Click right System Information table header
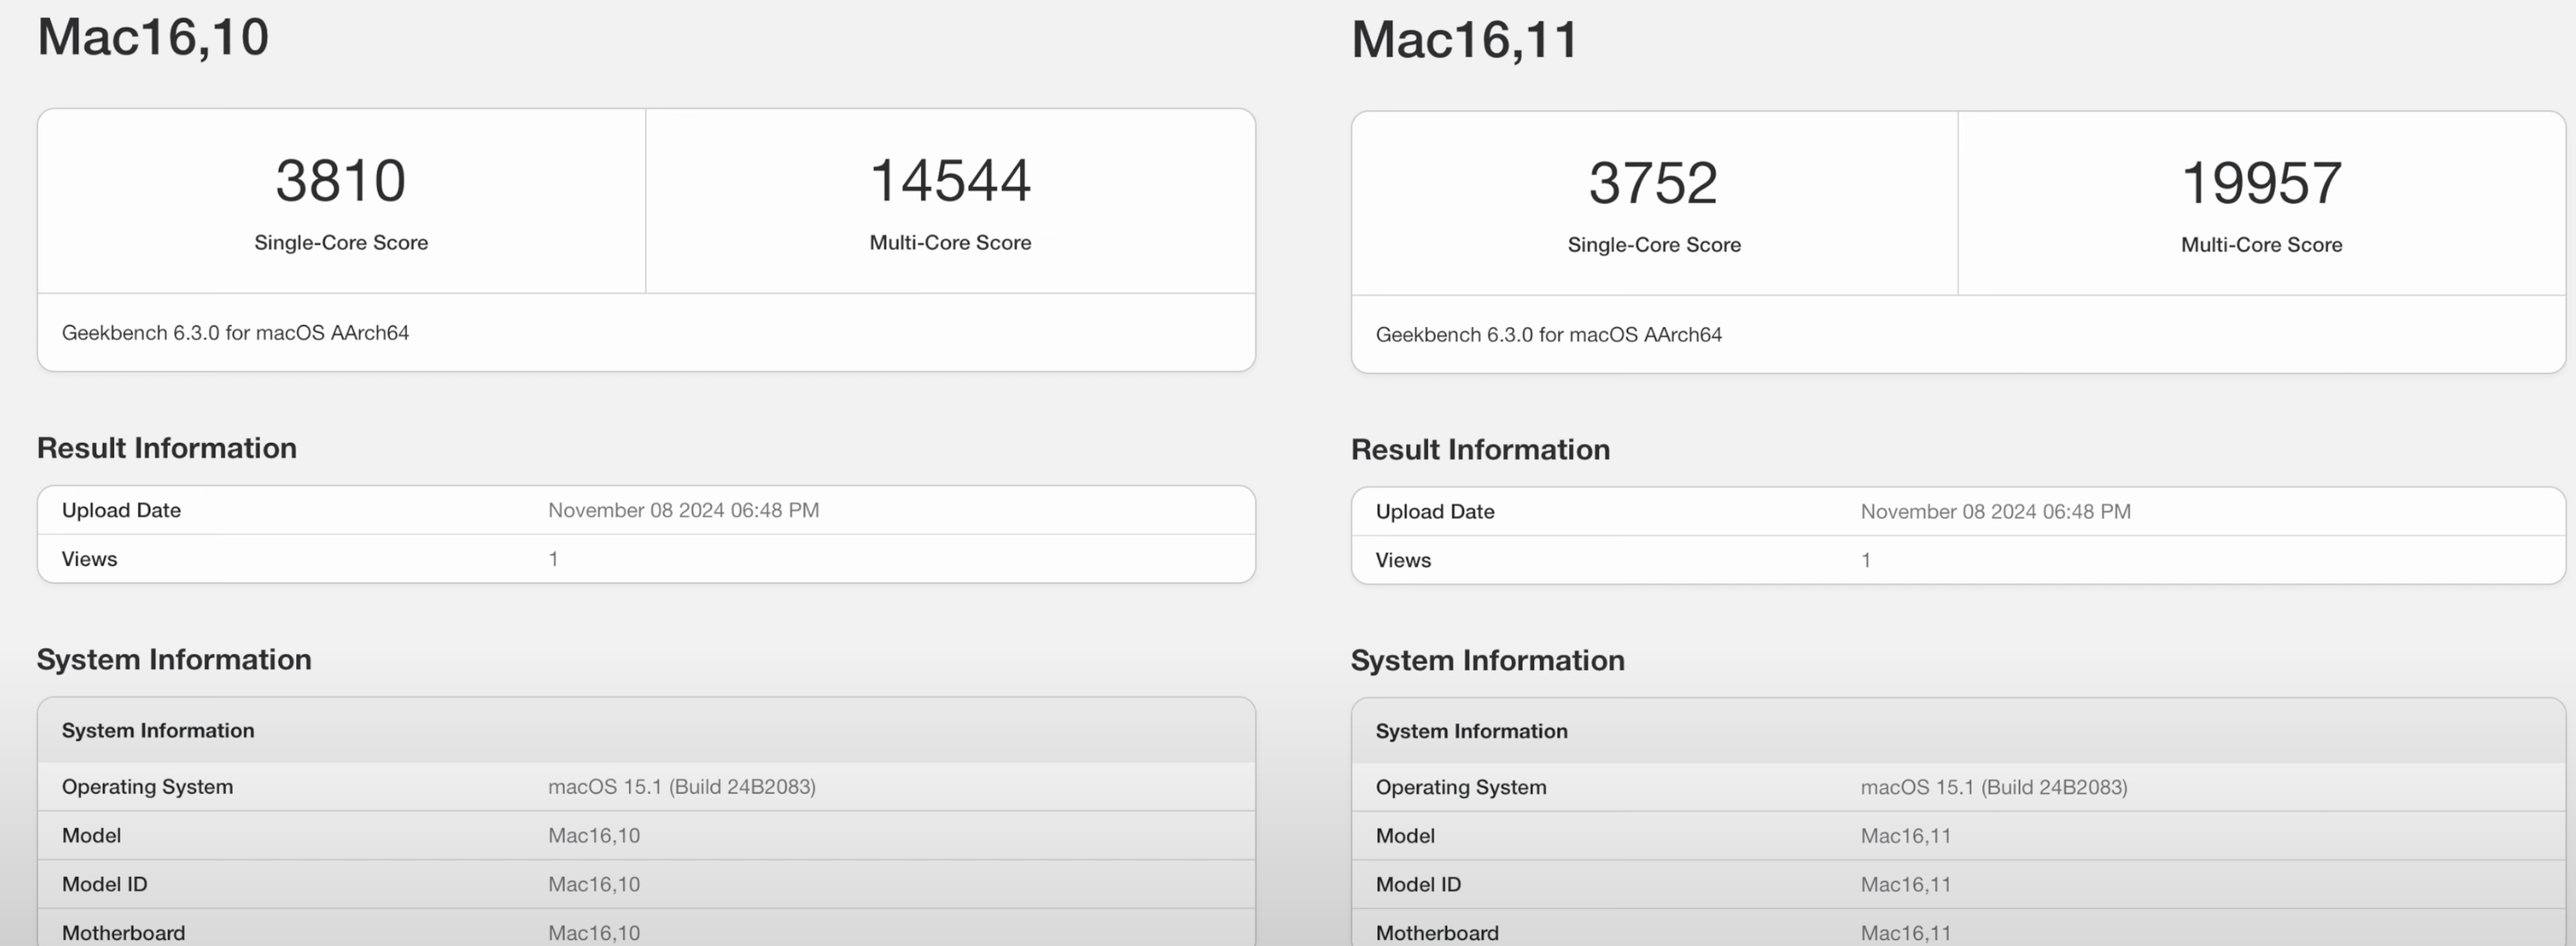This screenshot has height=946, width=2576. coord(1471,732)
